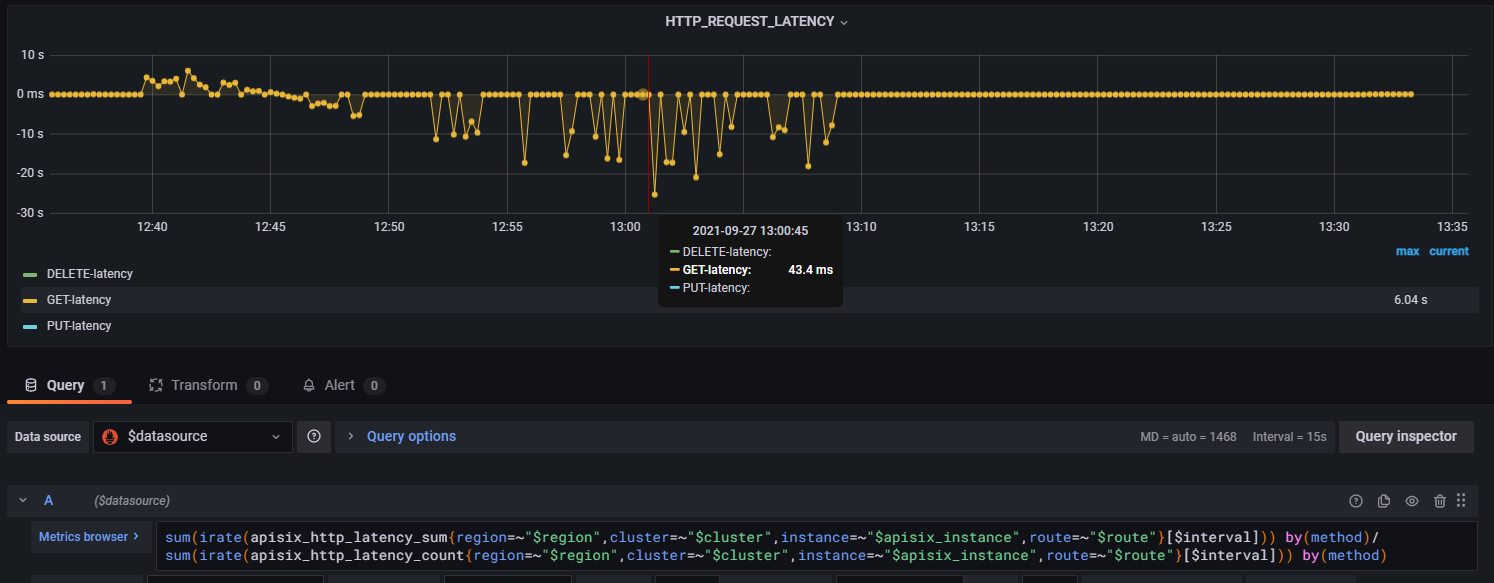Hide query A using the eye icon
Screen dimensions: 1494x583
[1411, 500]
